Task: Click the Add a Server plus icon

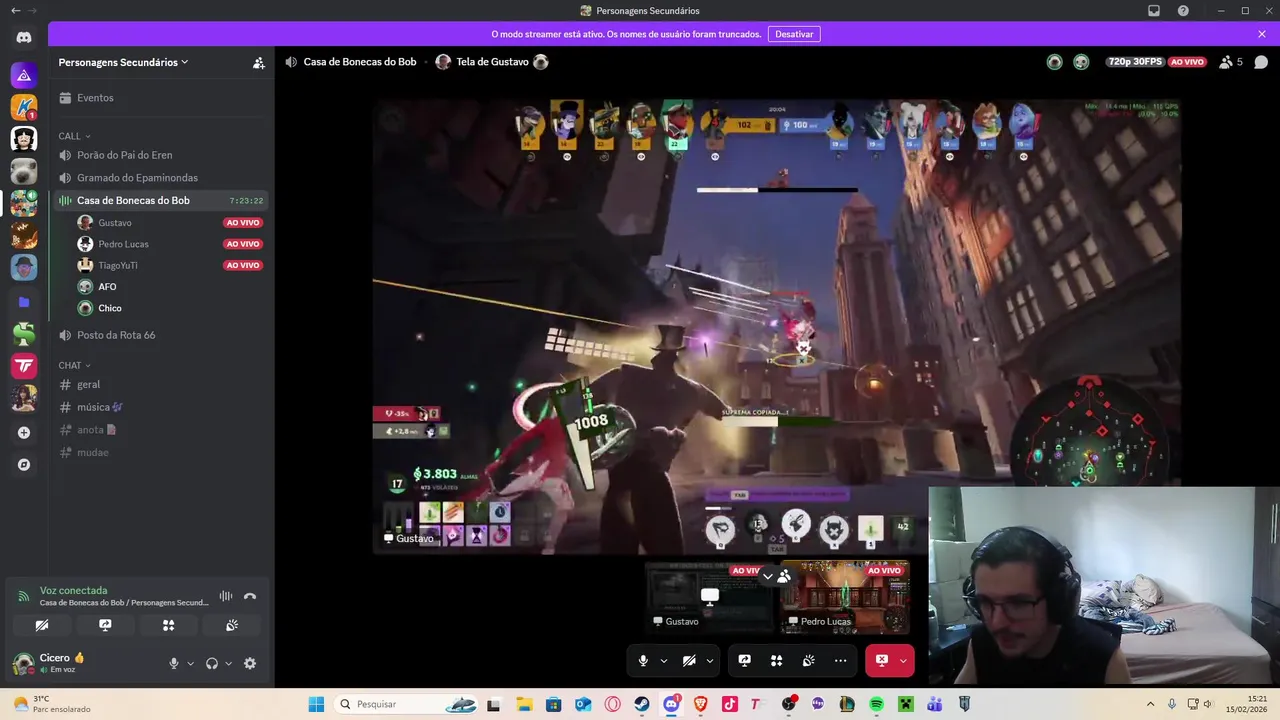Action: click(24, 432)
